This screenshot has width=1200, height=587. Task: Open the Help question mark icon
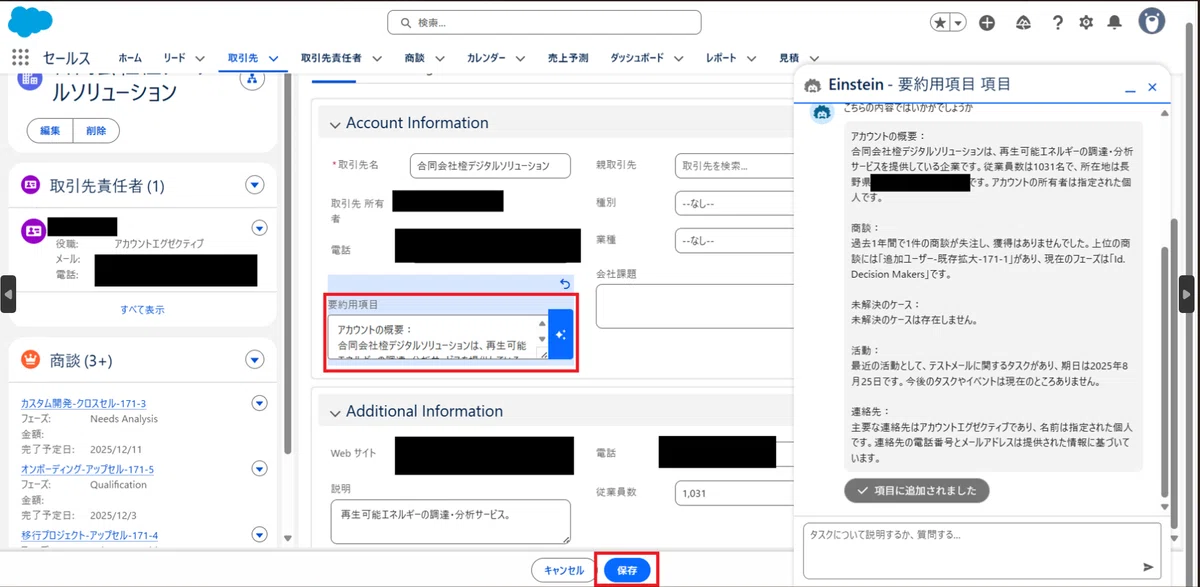coord(1057,22)
